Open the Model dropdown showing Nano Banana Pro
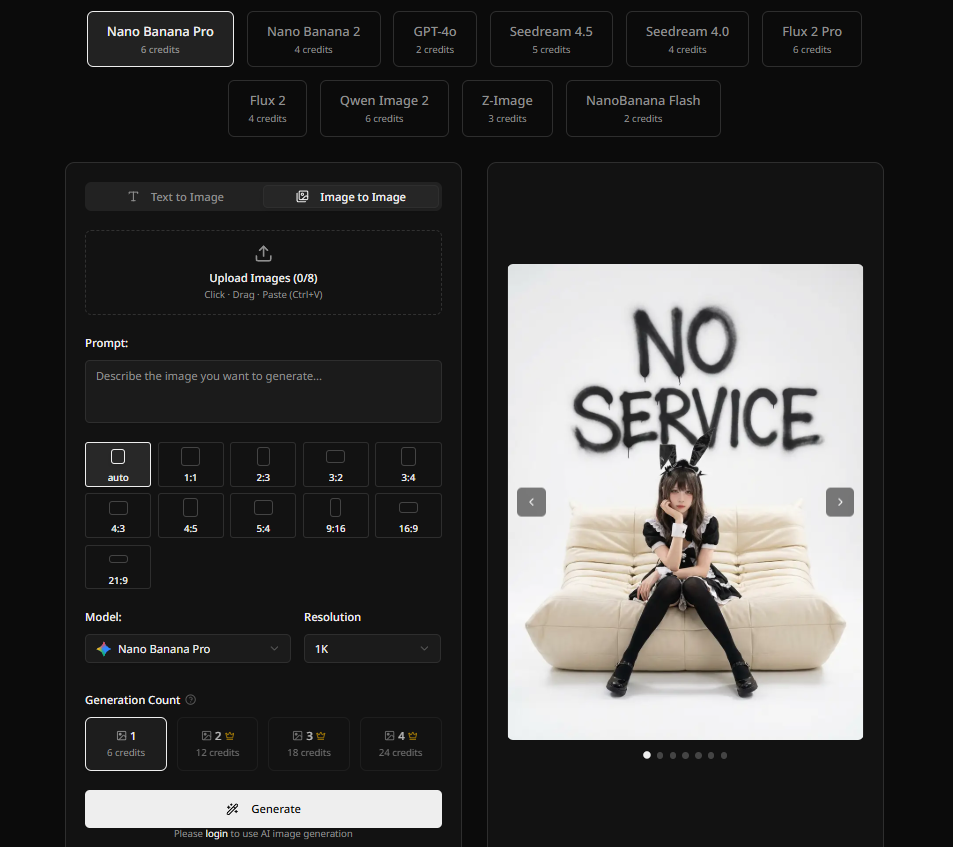Screen dimensions: 953x847 point(188,649)
